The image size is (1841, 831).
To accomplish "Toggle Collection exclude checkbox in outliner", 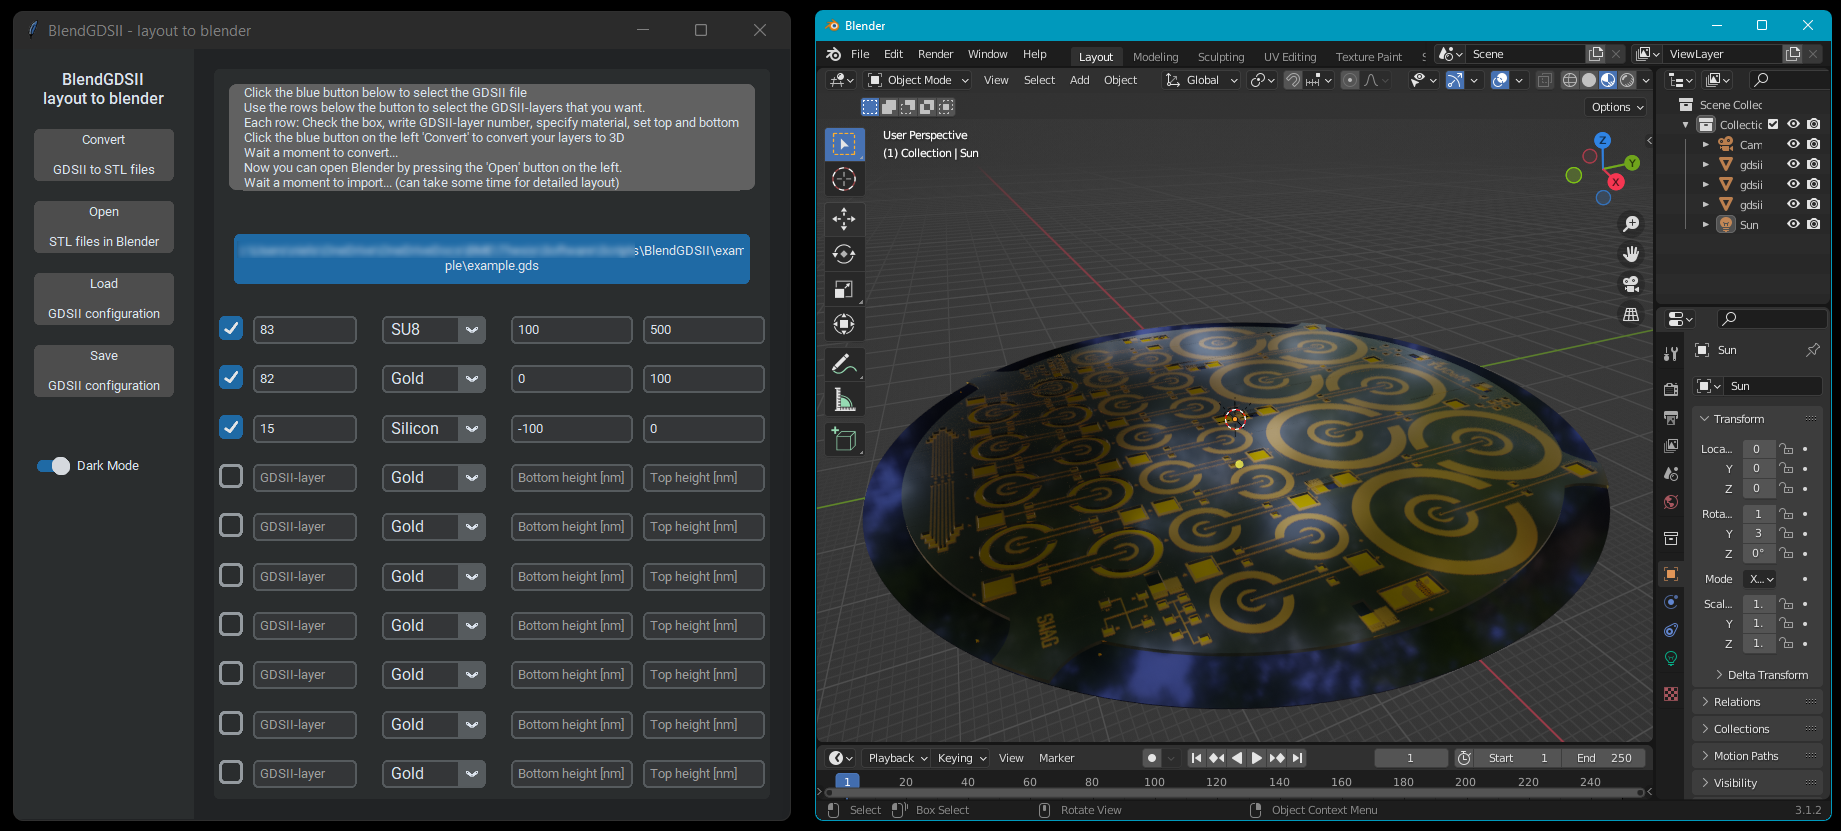I will [x=1773, y=125].
